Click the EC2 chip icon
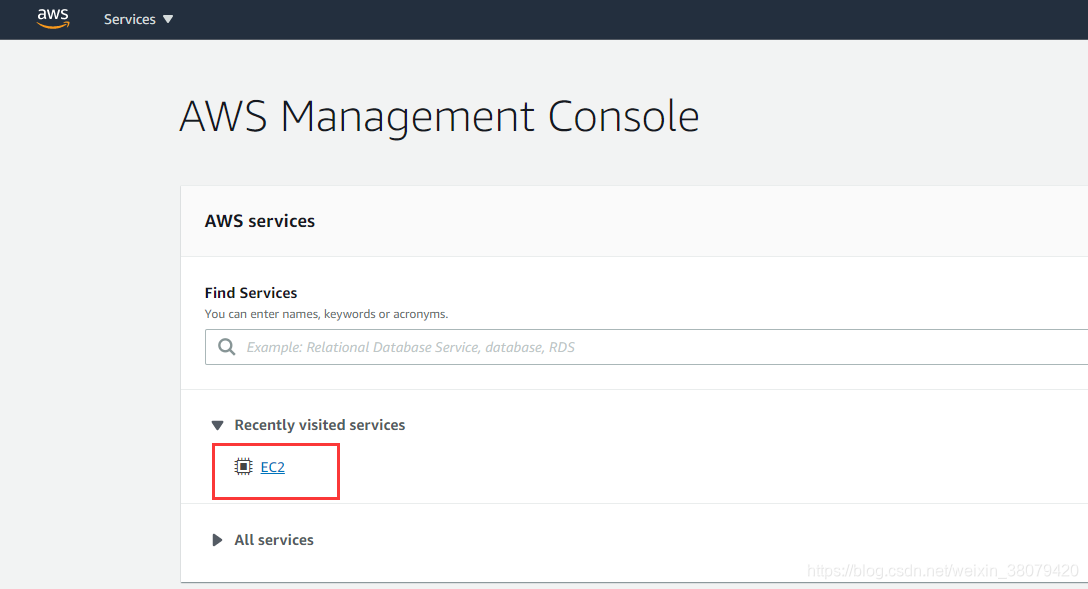 click(244, 467)
